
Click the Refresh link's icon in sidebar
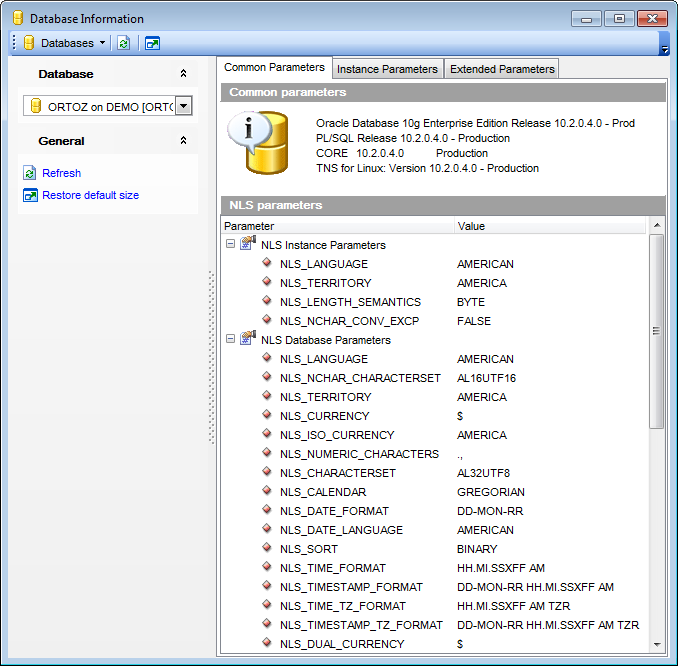point(29,173)
